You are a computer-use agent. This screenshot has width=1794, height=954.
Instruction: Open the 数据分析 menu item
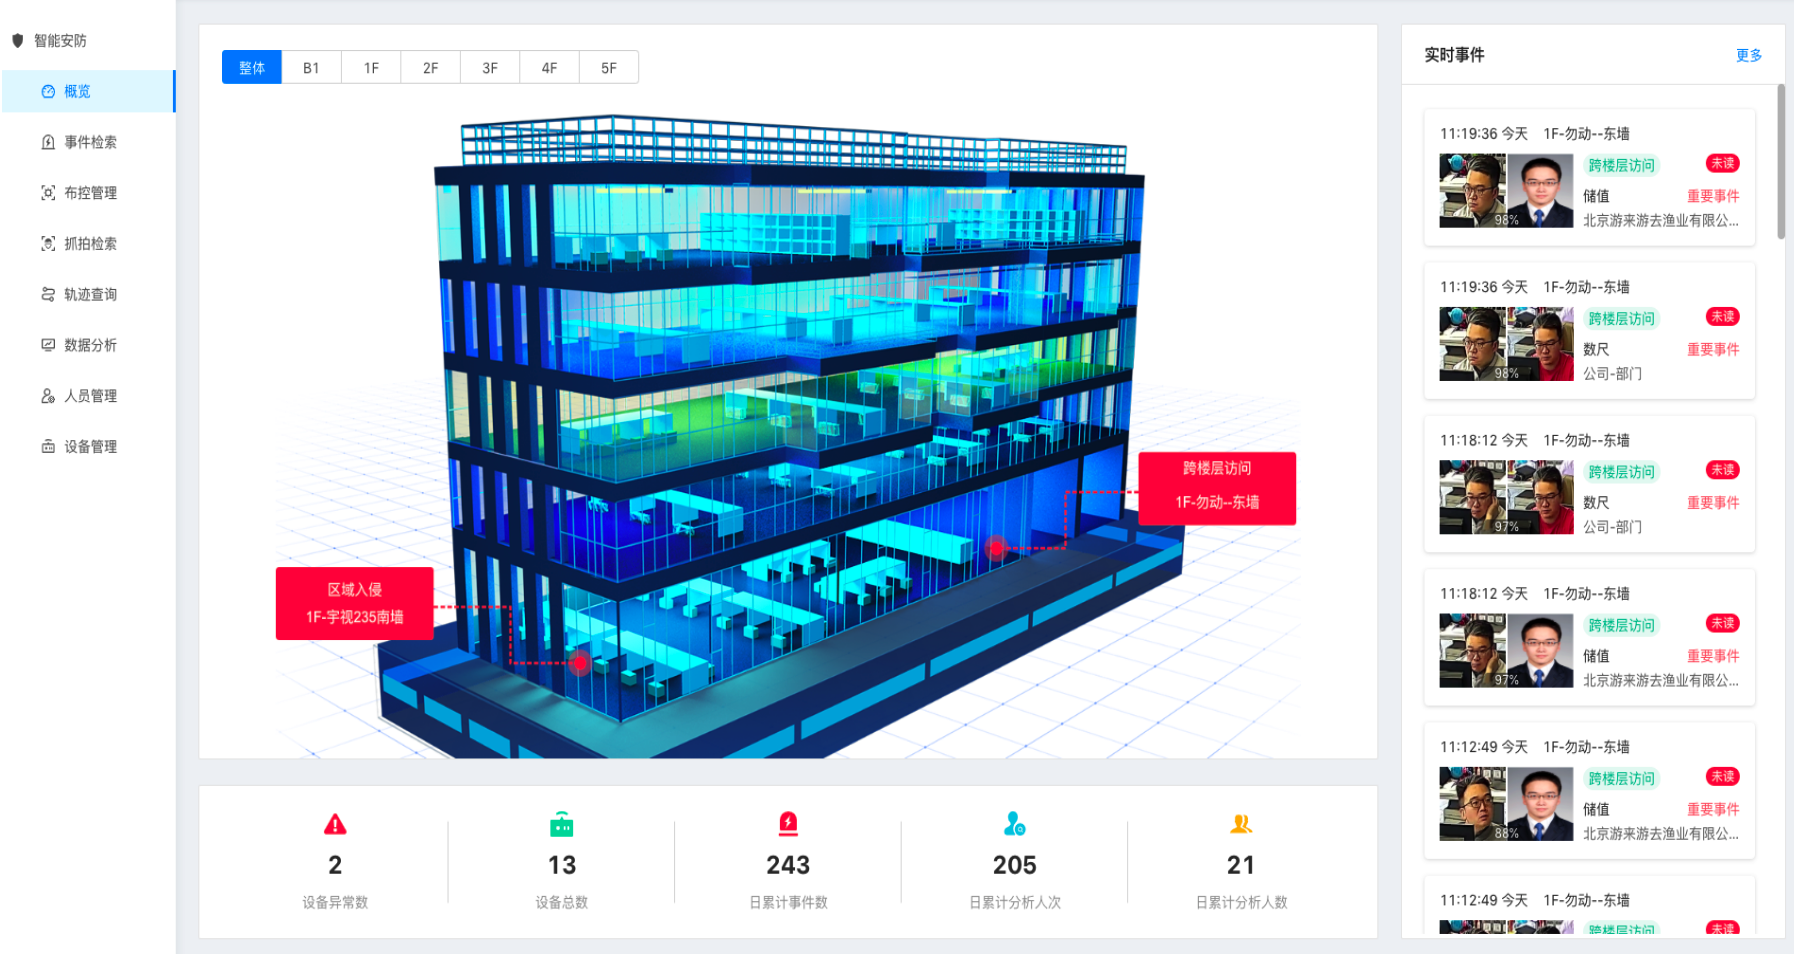pyautogui.click(x=88, y=345)
